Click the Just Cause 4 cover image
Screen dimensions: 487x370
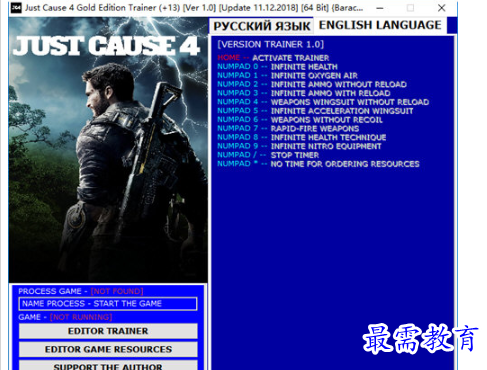pos(108,150)
